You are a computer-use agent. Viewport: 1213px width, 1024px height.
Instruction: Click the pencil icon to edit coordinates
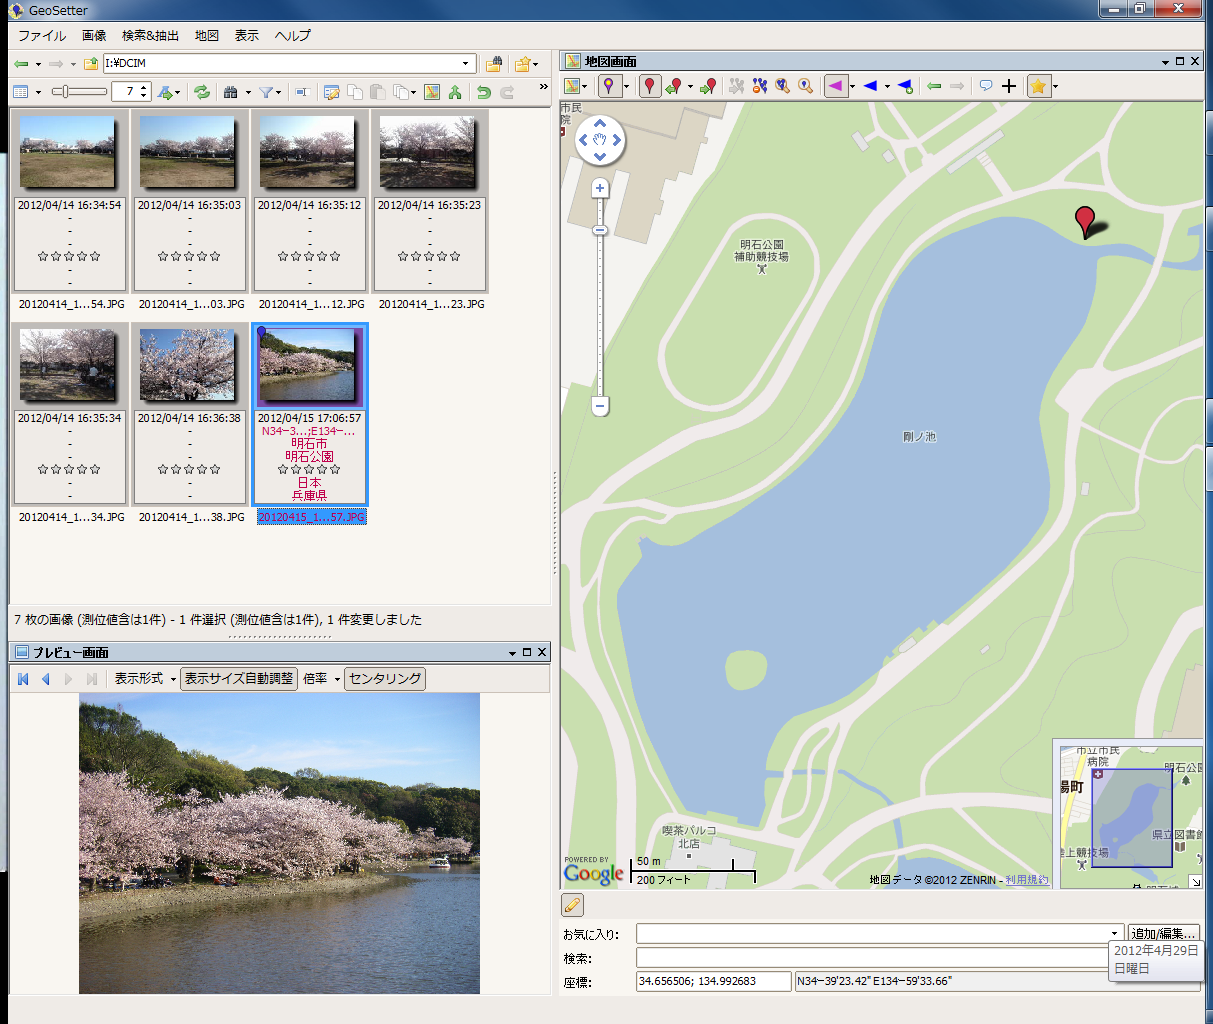pyautogui.click(x=571, y=905)
